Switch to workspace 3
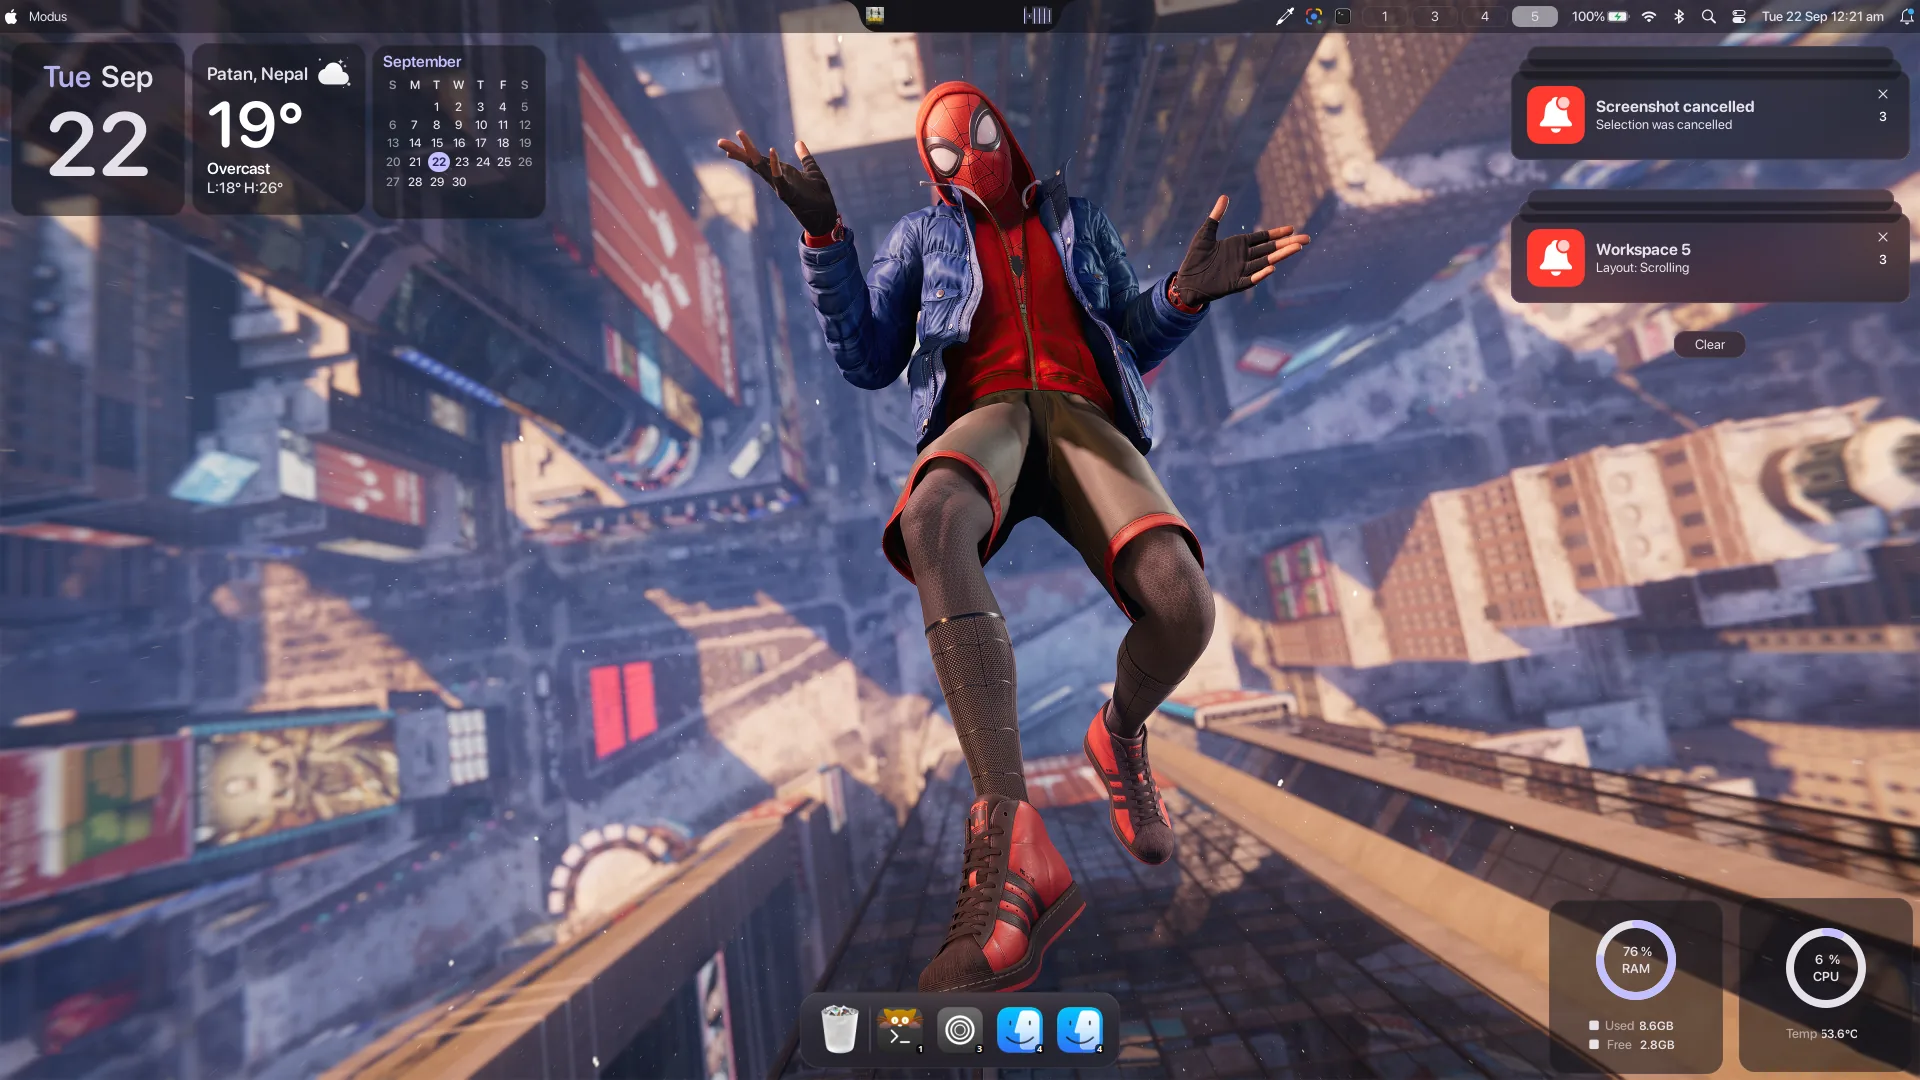Viewport: 1920px width, 1080px height. click(x=1435, y=16)
